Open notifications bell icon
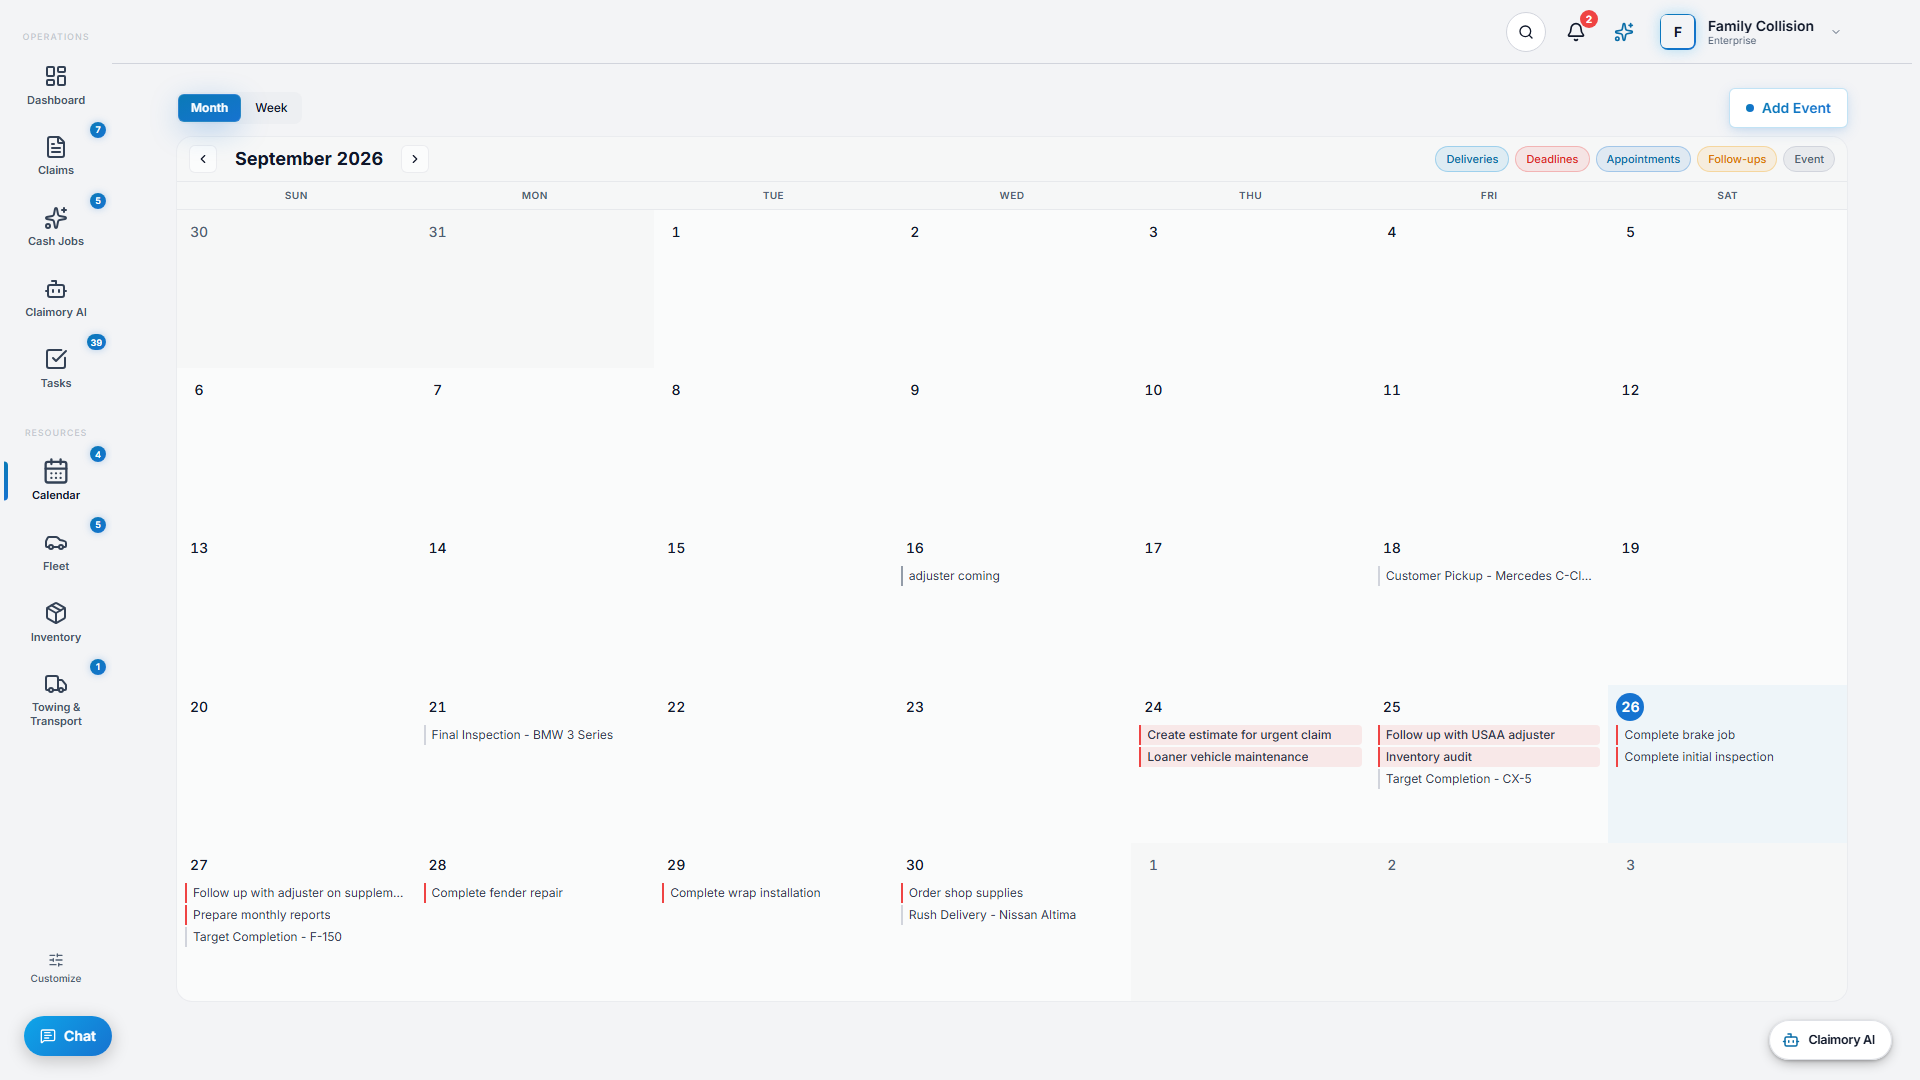This screenshot has height=1080, width=1920. [1576, 32]
